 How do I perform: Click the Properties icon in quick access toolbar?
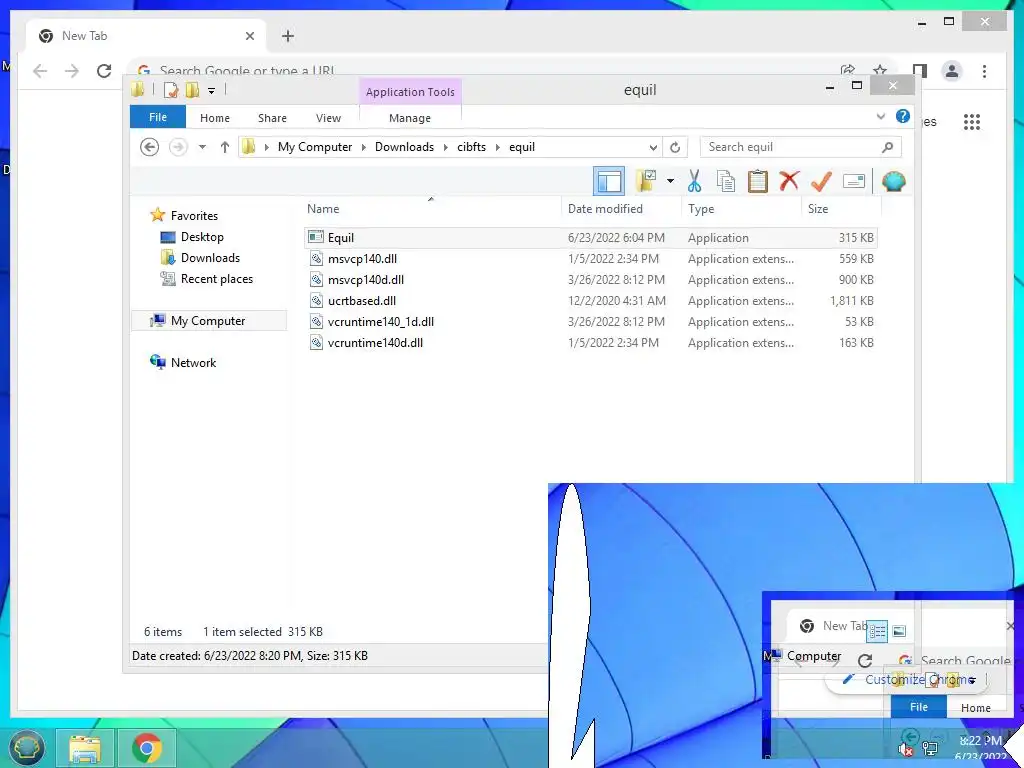coord(171,89)
